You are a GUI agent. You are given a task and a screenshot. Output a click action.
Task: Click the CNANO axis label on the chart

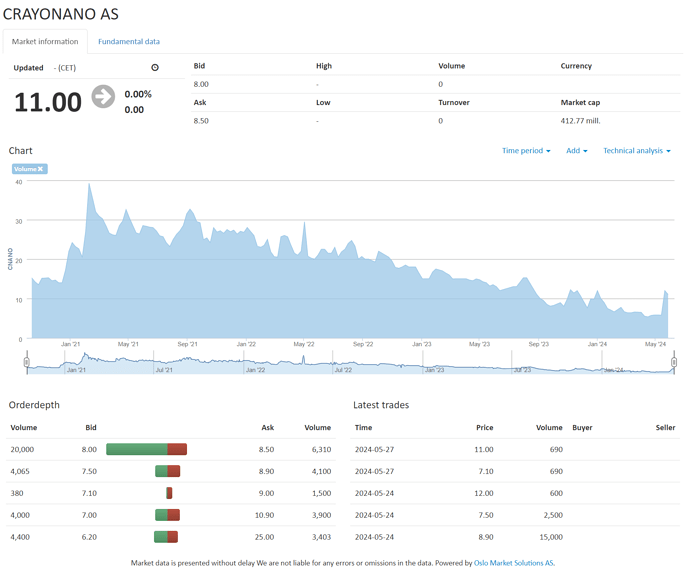(x=10, y=259)
